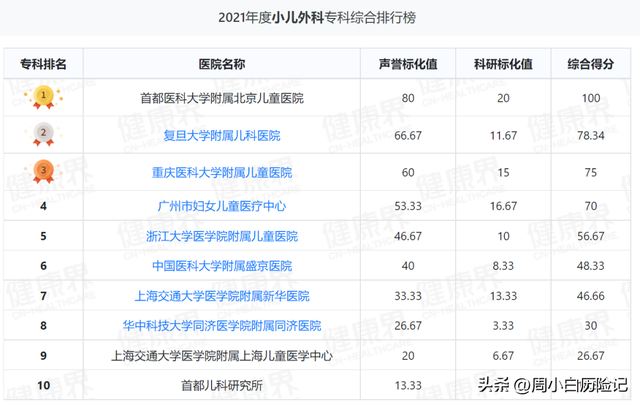Click reputation value 40 in Shengjing row

pyautogui.click(x=408, y=266)
